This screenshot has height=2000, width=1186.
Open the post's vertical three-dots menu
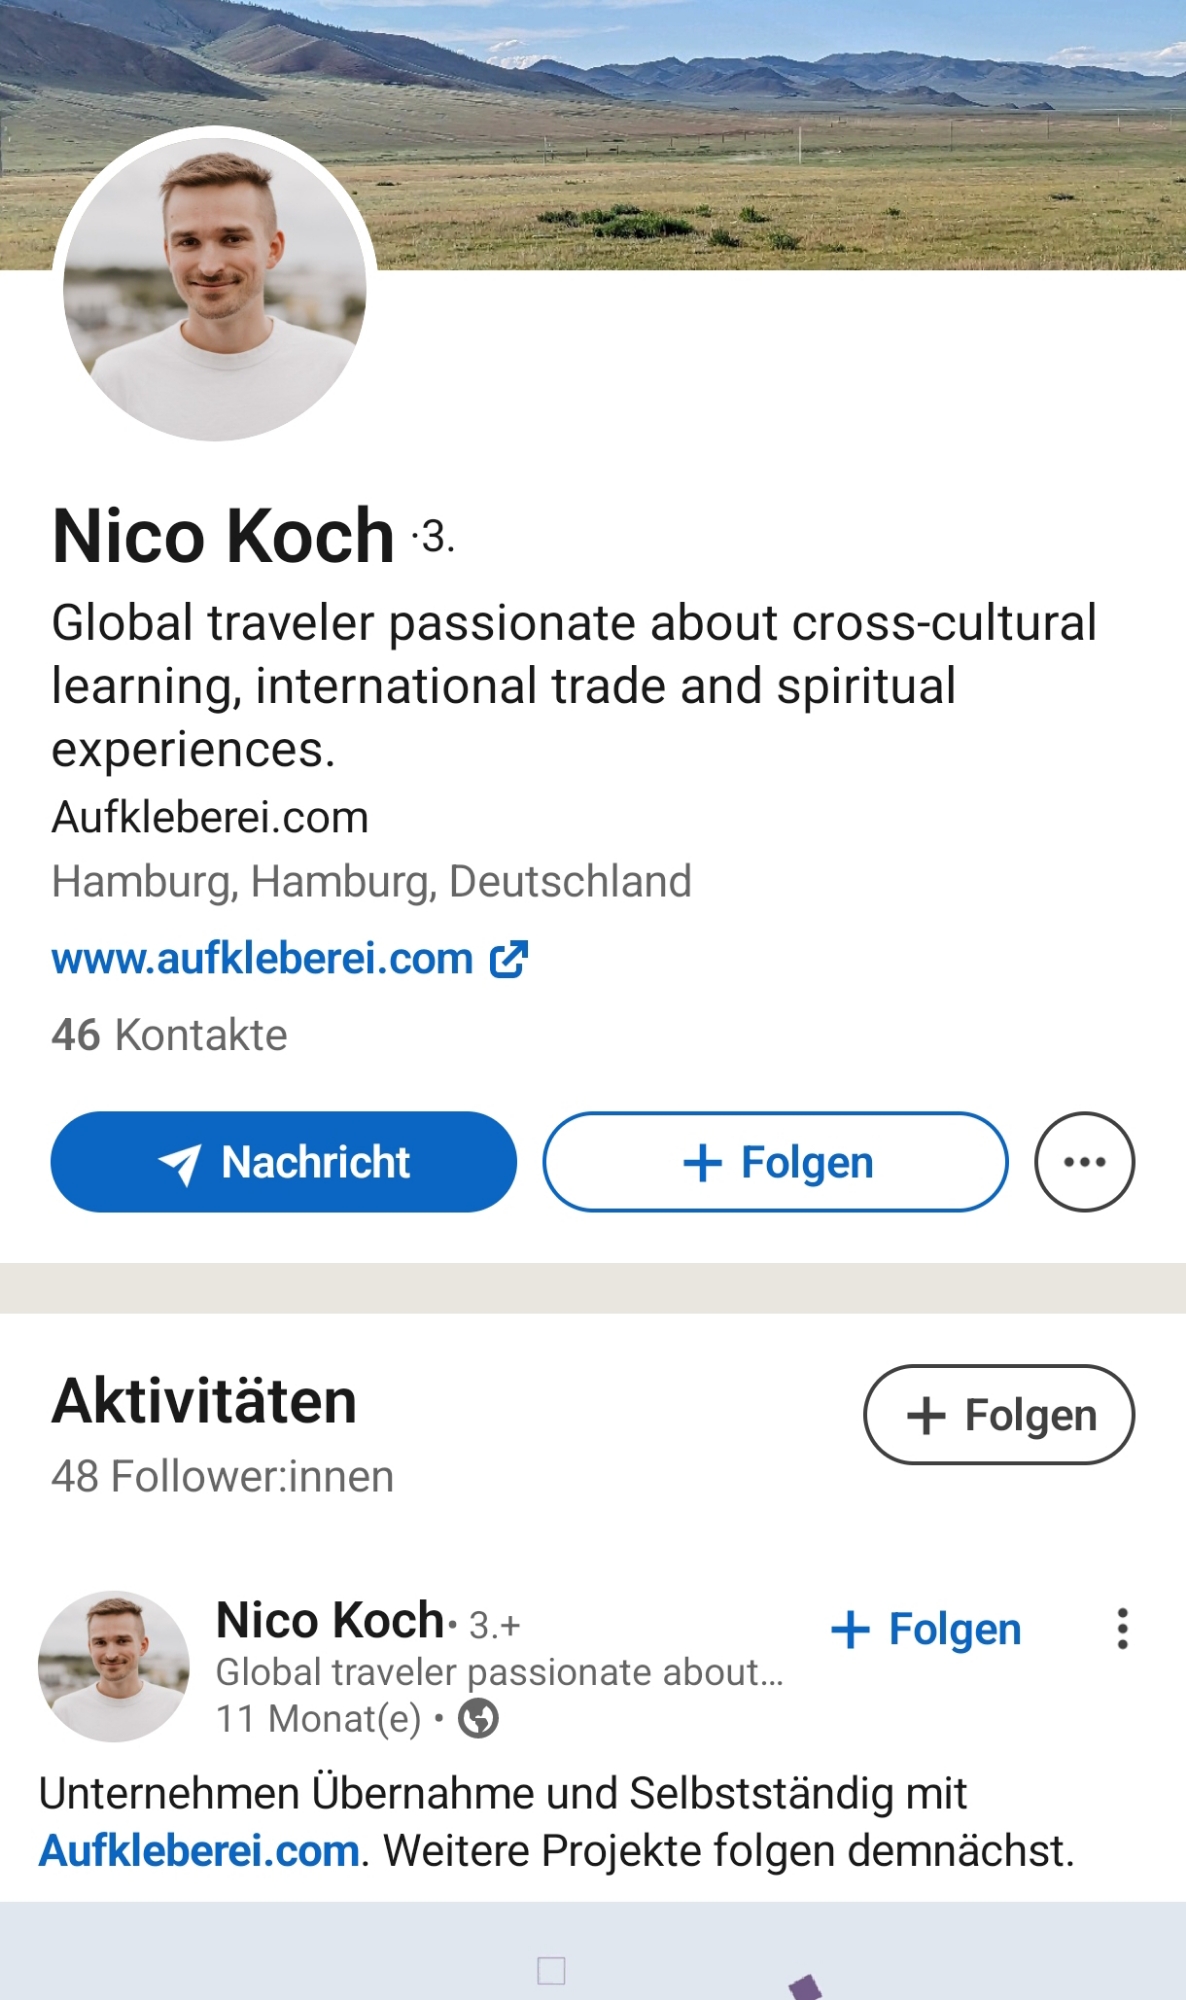coord(1122,1629)
